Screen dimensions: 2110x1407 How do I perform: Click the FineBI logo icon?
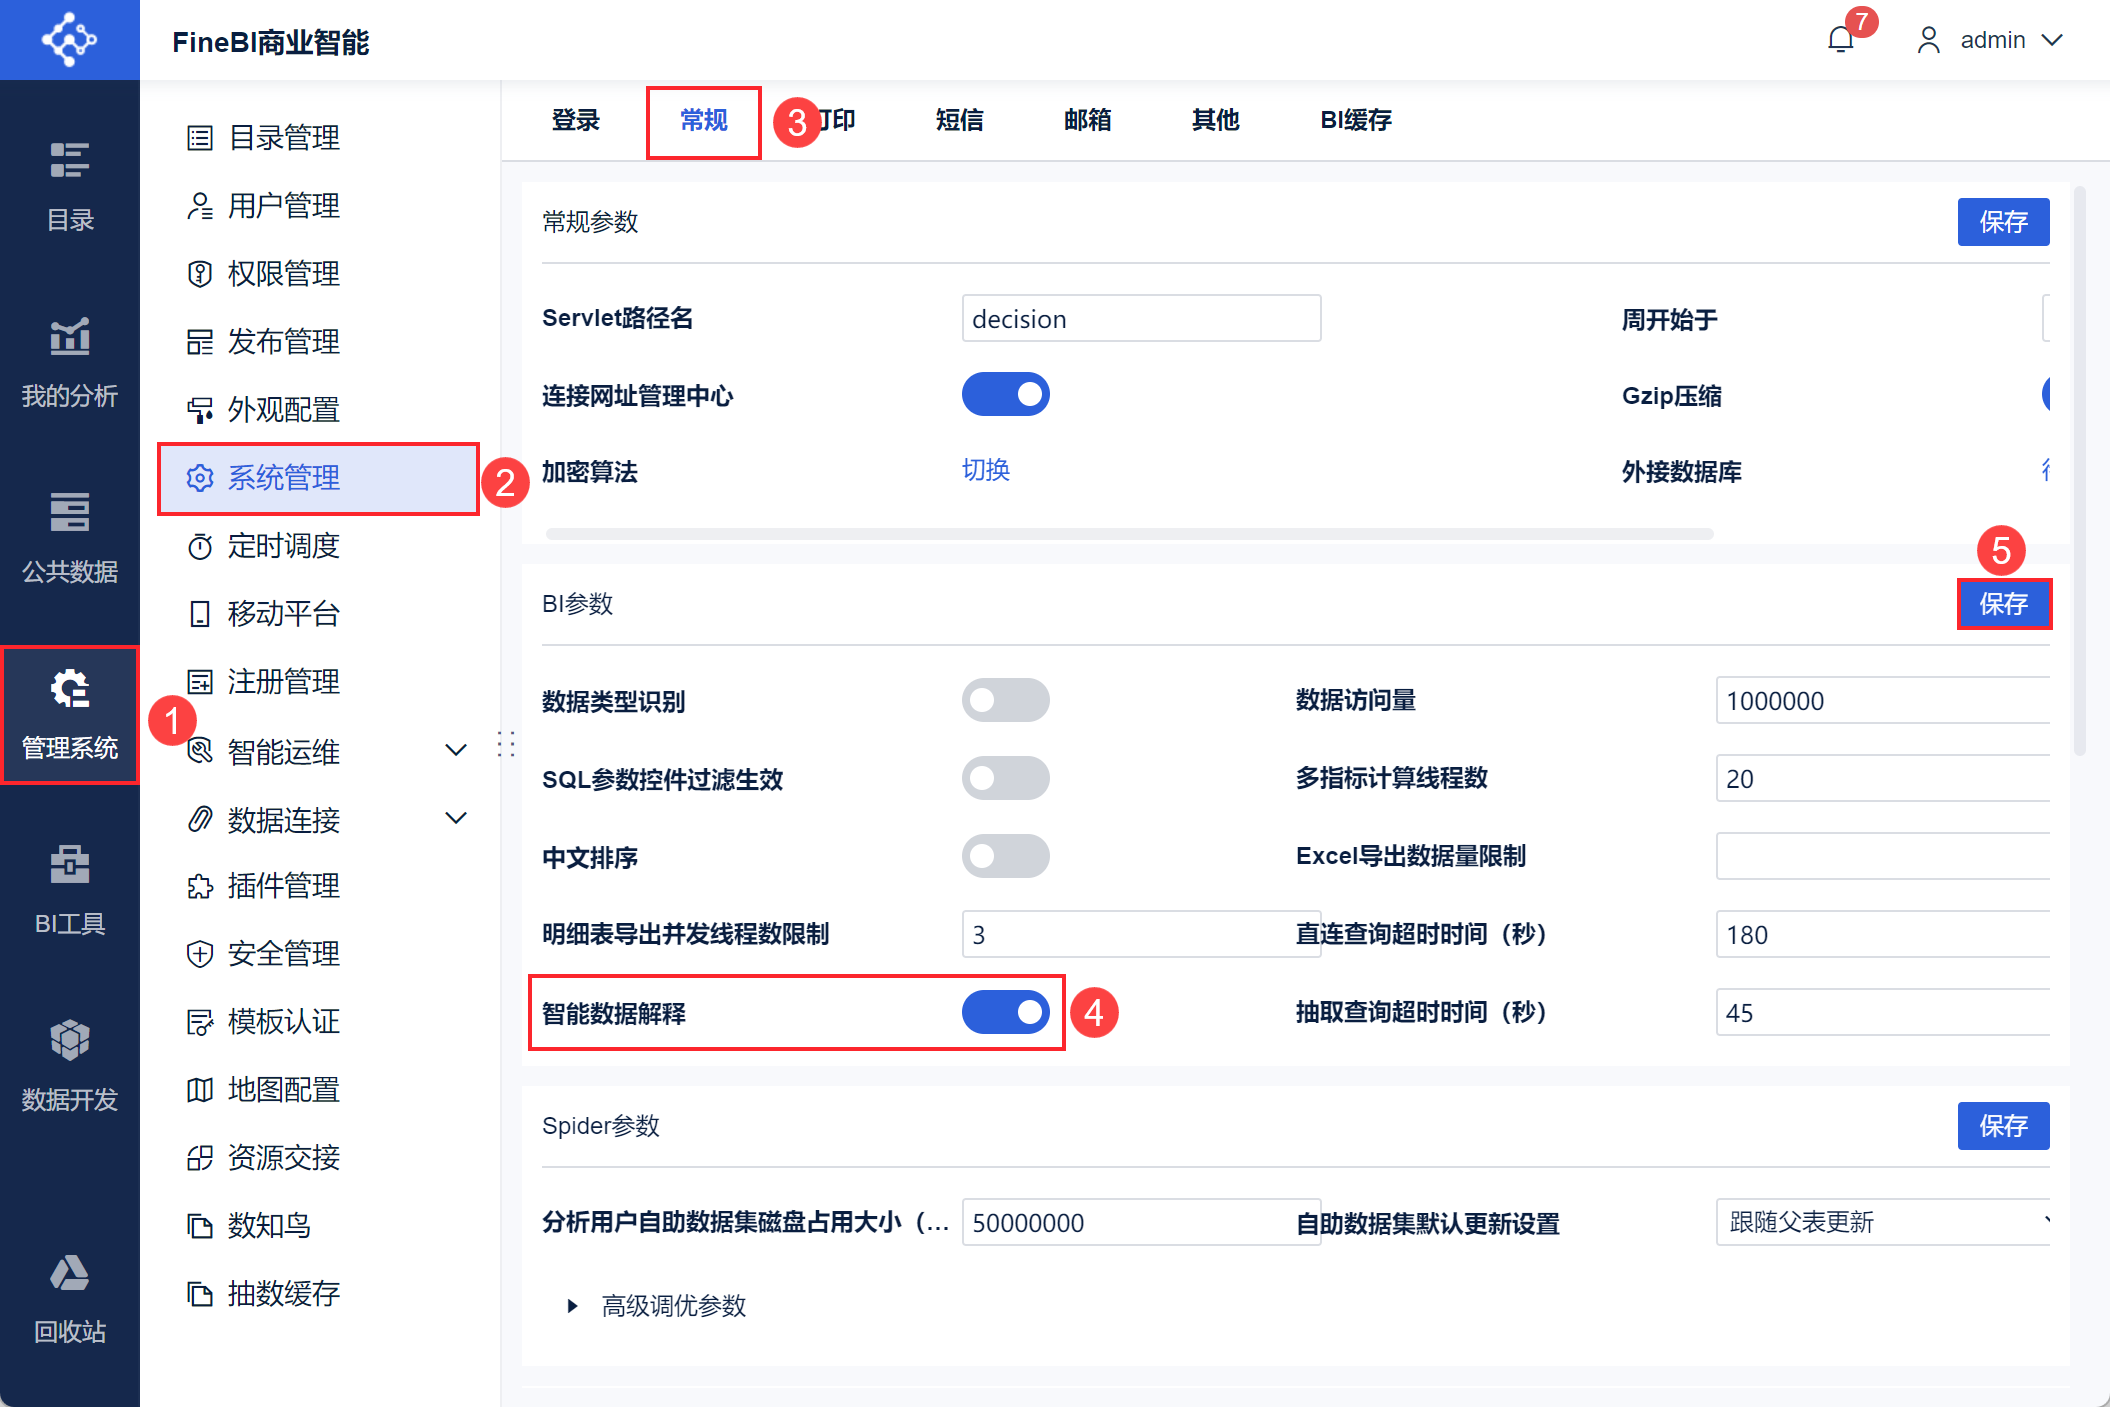click(69, 40)
